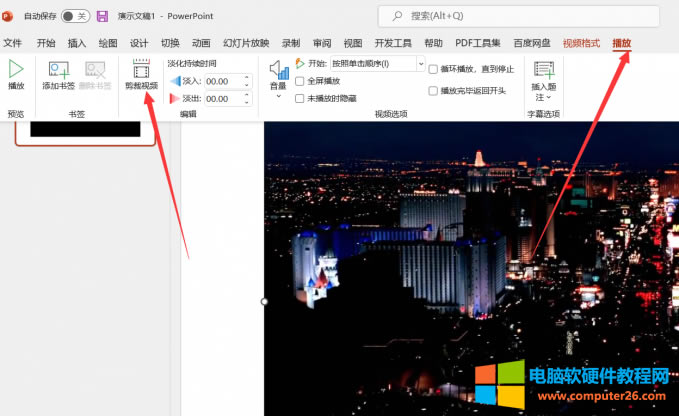Click the Add Bookmark icon

(57, 70)
